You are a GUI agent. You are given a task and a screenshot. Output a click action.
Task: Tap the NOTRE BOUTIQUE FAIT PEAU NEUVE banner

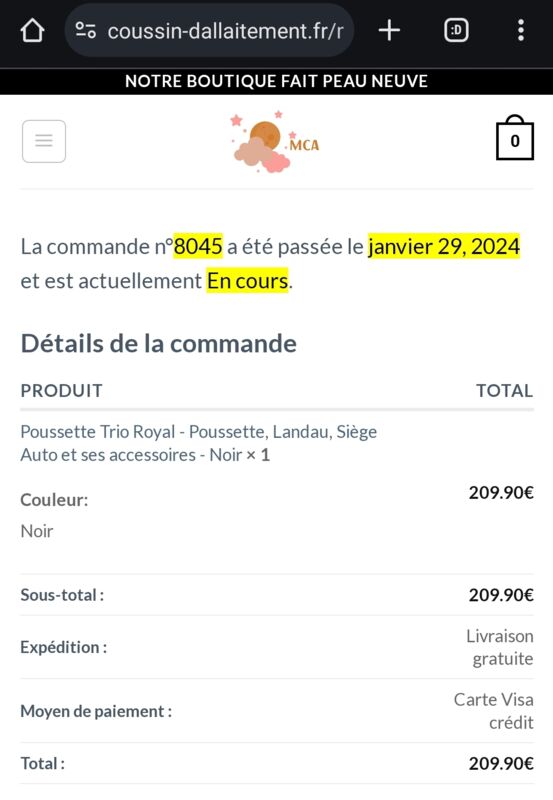click(x=276, y=81)
